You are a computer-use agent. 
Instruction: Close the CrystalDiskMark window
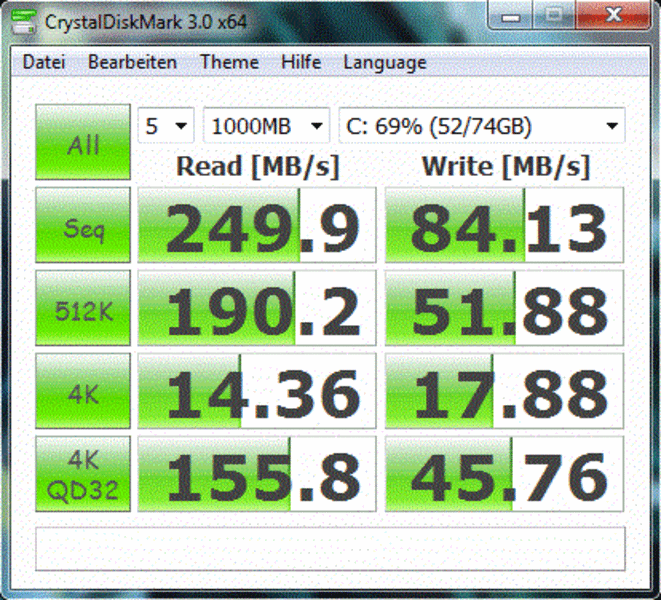pyautogui.click(x=613, y=15)
